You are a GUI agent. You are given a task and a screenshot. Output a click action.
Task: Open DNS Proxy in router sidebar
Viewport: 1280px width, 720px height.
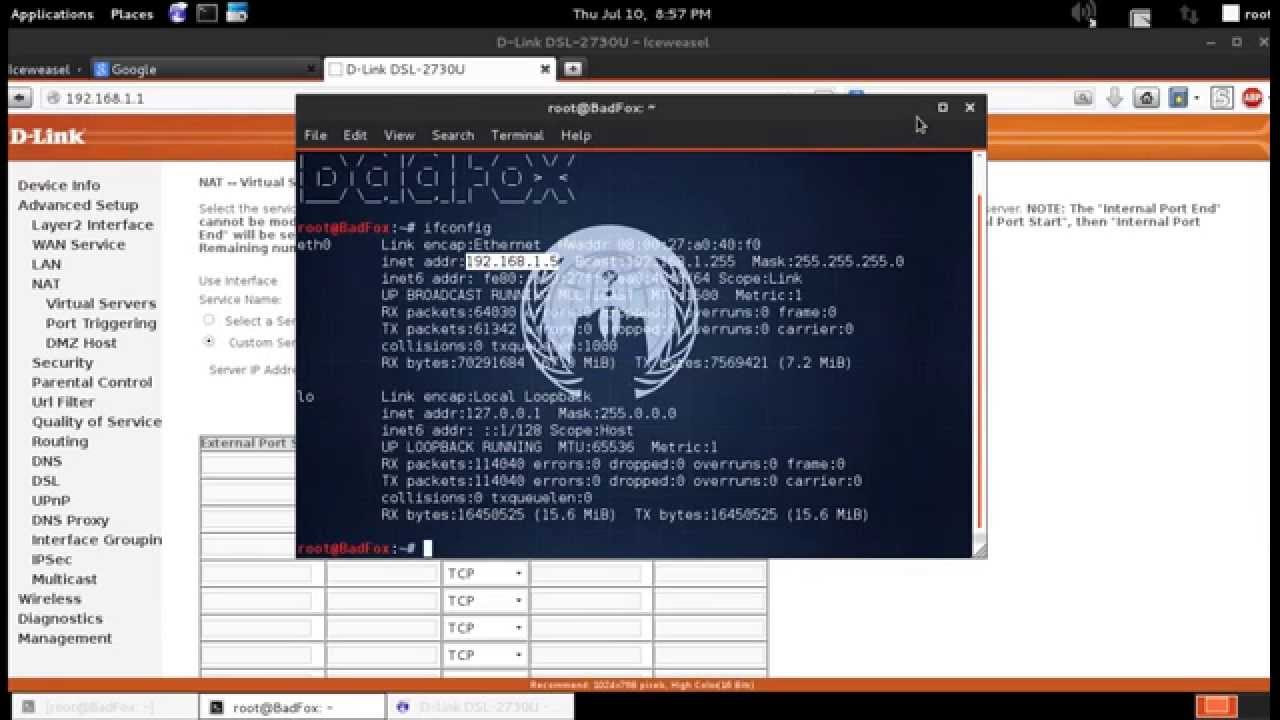(70, 520)
